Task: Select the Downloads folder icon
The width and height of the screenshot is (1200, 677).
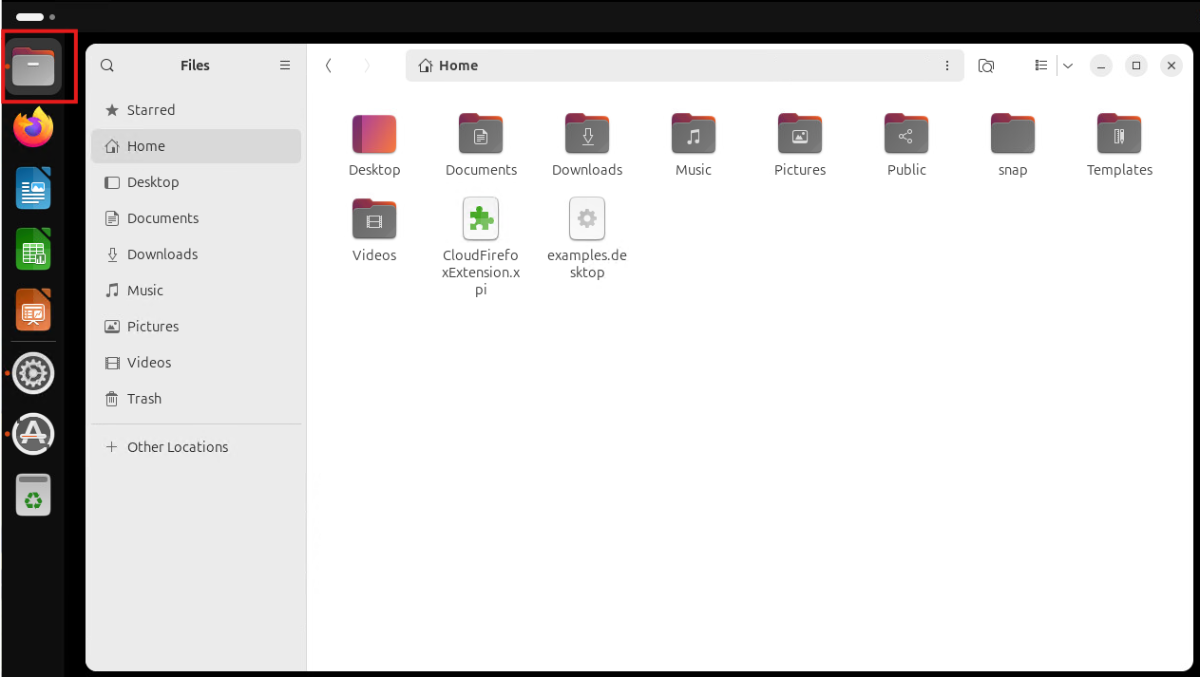Action: (x=587, y=133)
